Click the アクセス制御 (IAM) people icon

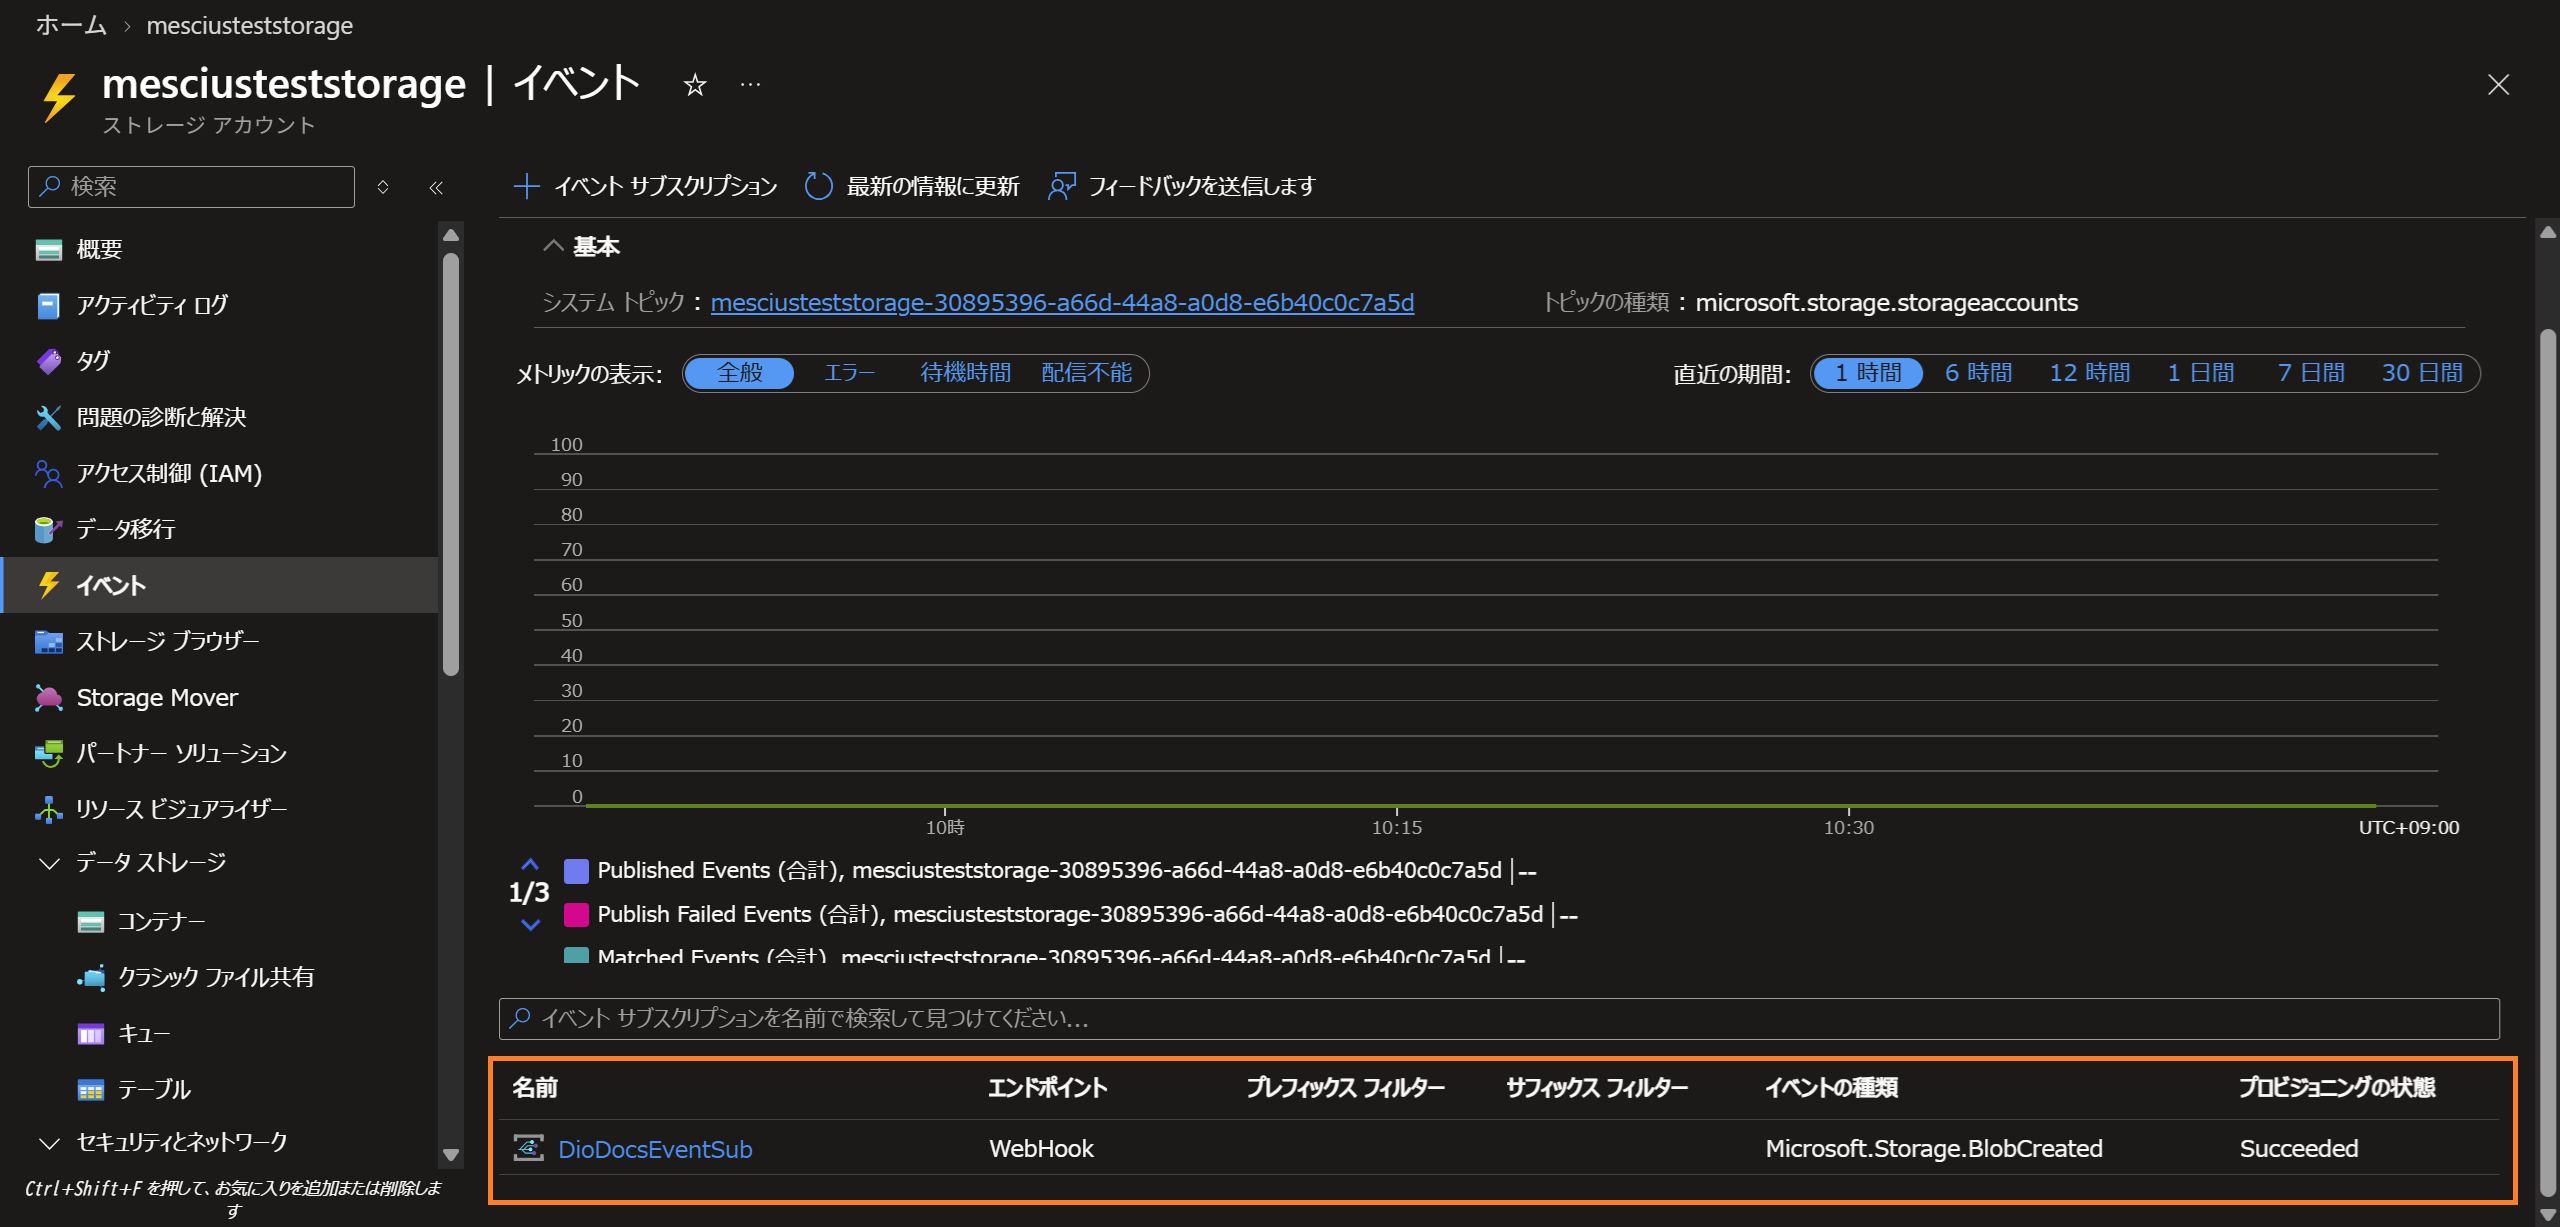point(48,473)
